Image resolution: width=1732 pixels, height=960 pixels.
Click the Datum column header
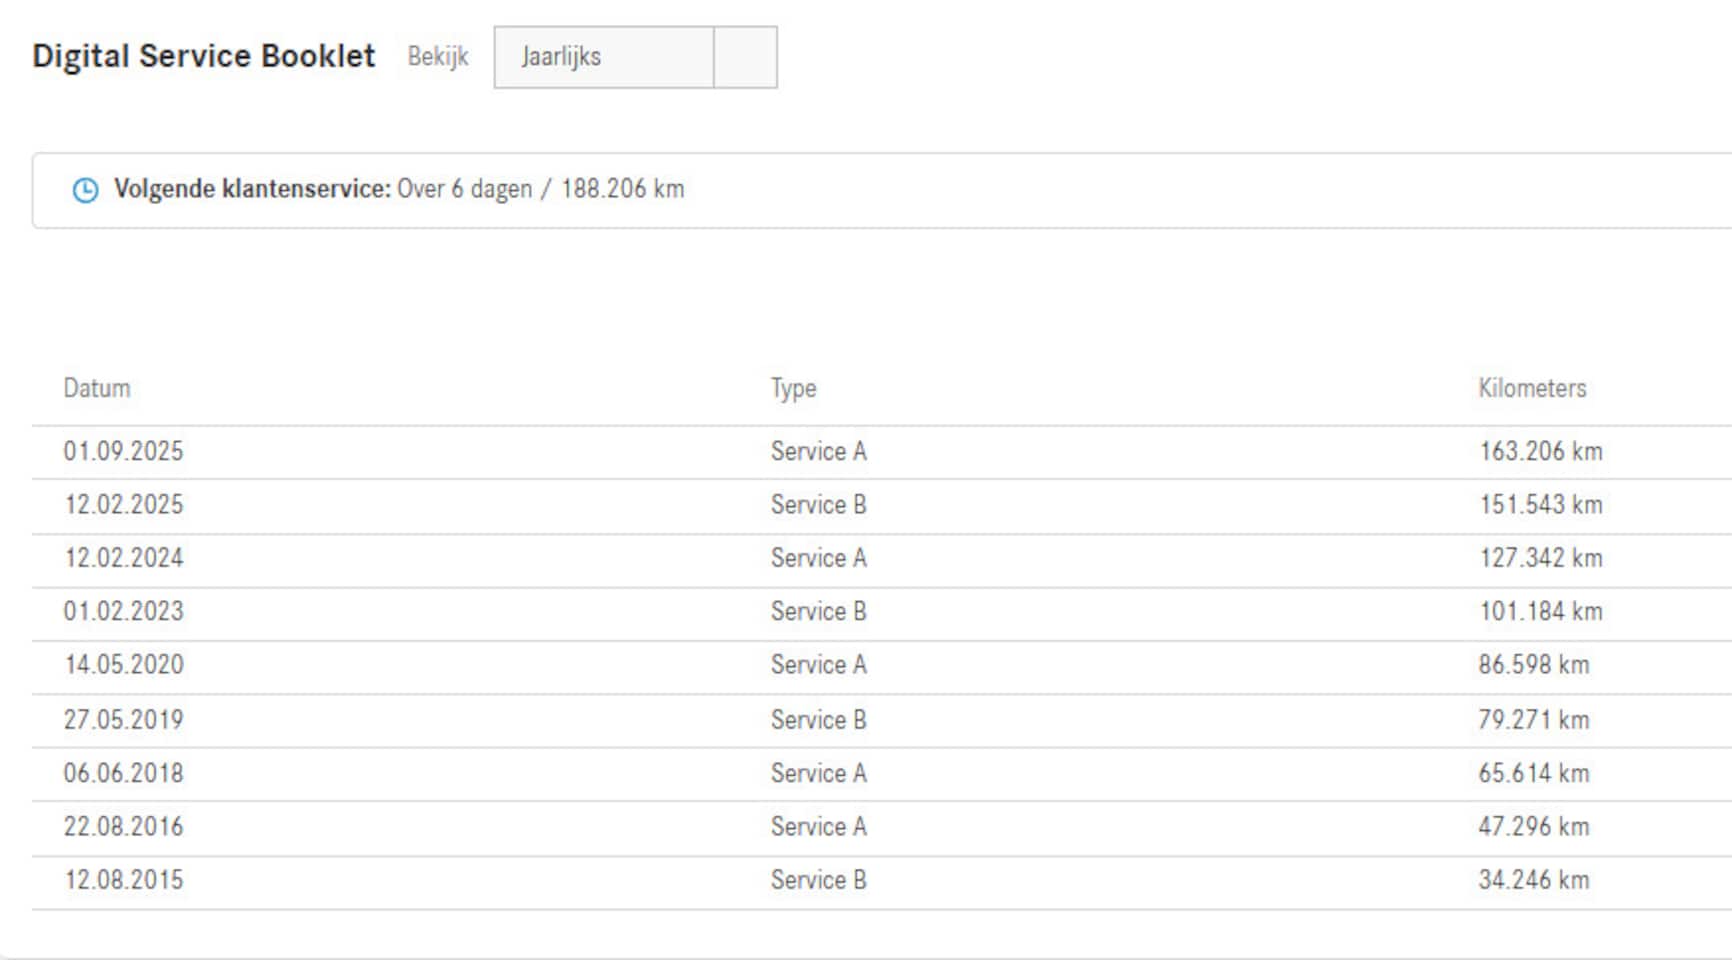pos(97,388)
